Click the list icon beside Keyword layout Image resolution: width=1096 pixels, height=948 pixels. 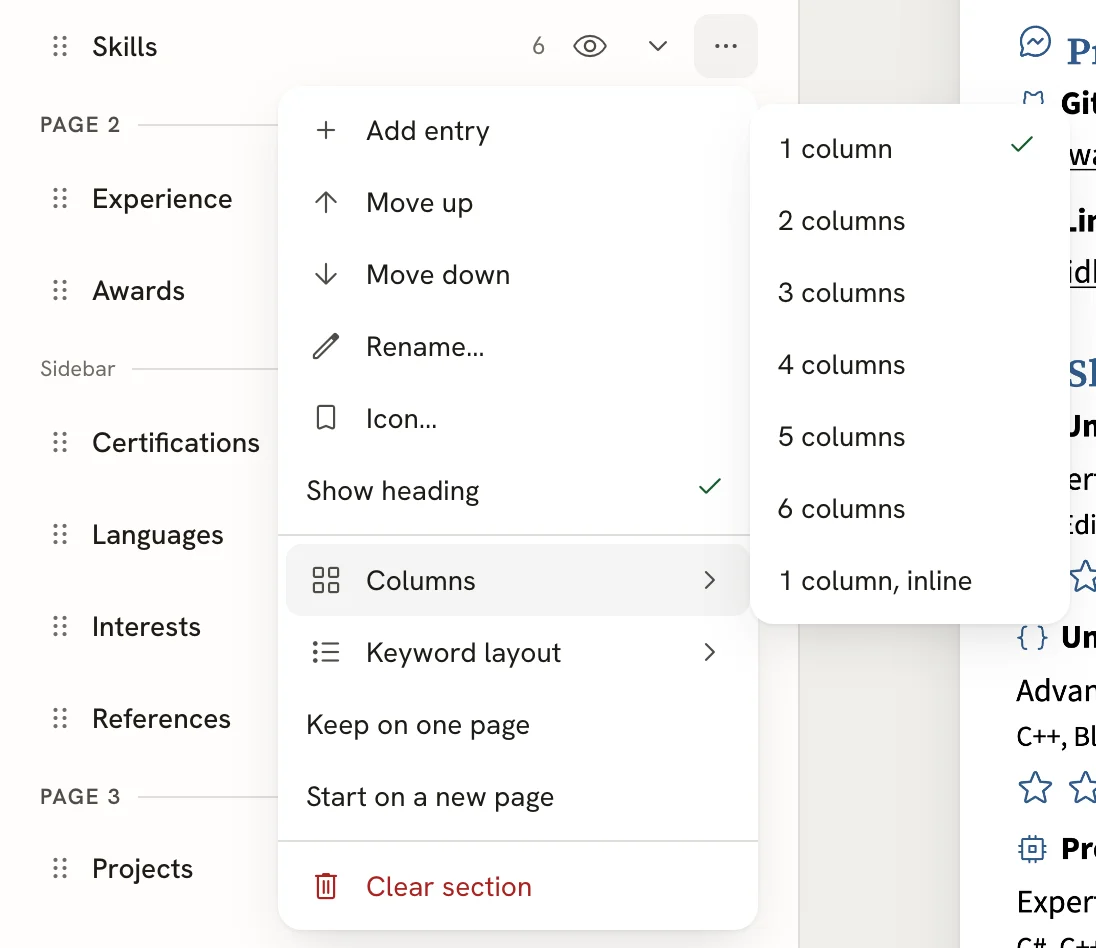pos(326,652)
